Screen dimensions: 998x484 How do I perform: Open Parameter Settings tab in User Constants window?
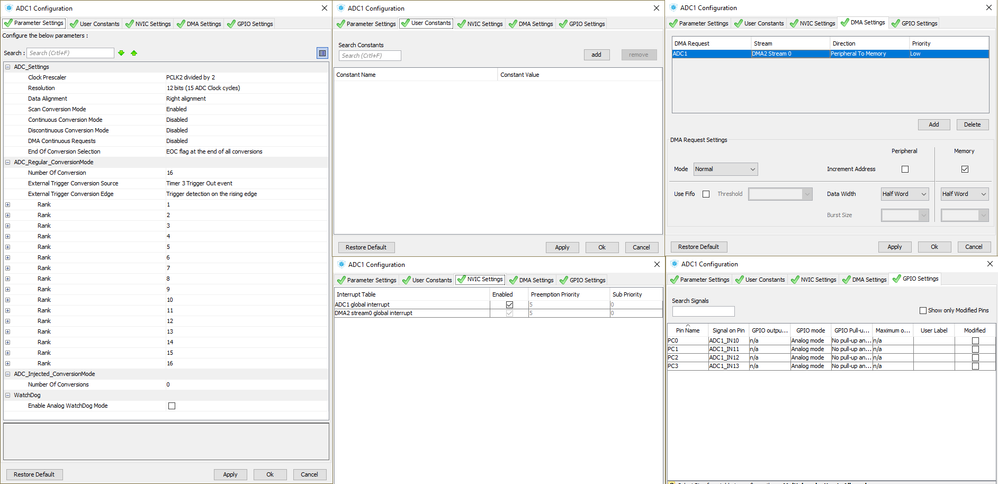coord(367,24)
